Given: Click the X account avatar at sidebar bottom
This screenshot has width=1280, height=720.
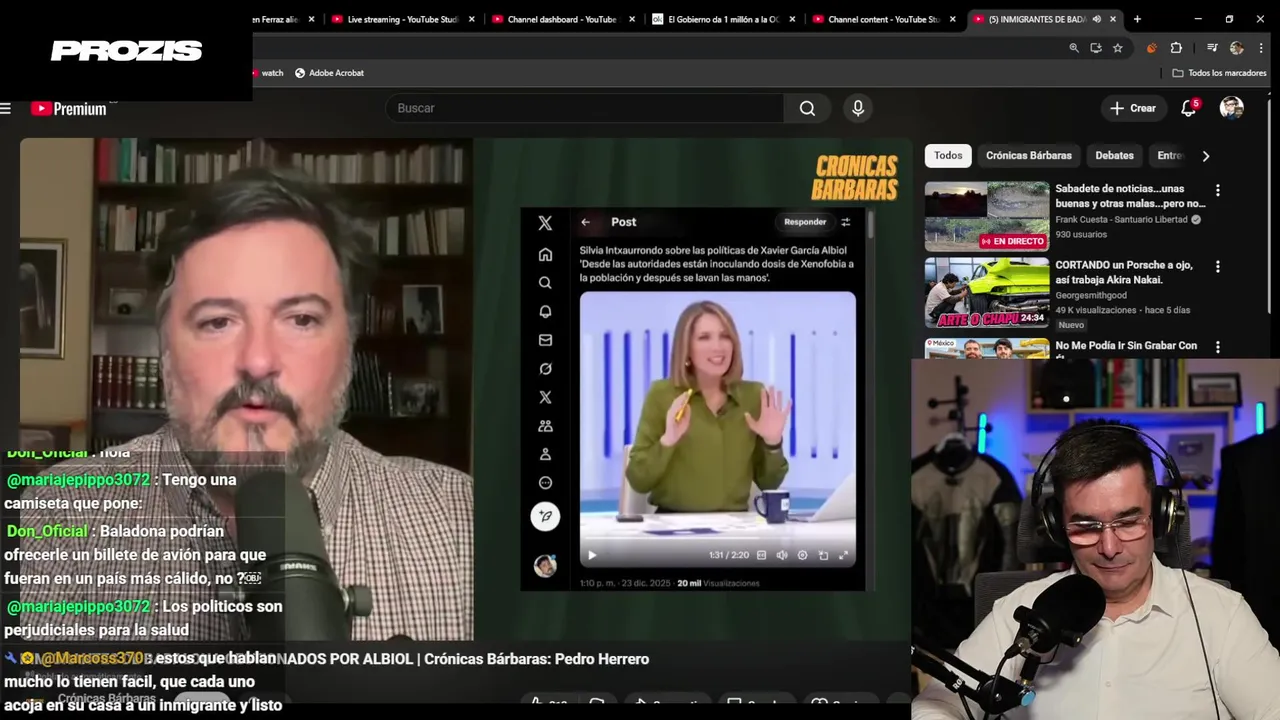Looking at the screenshot, I should pos(545,566).
